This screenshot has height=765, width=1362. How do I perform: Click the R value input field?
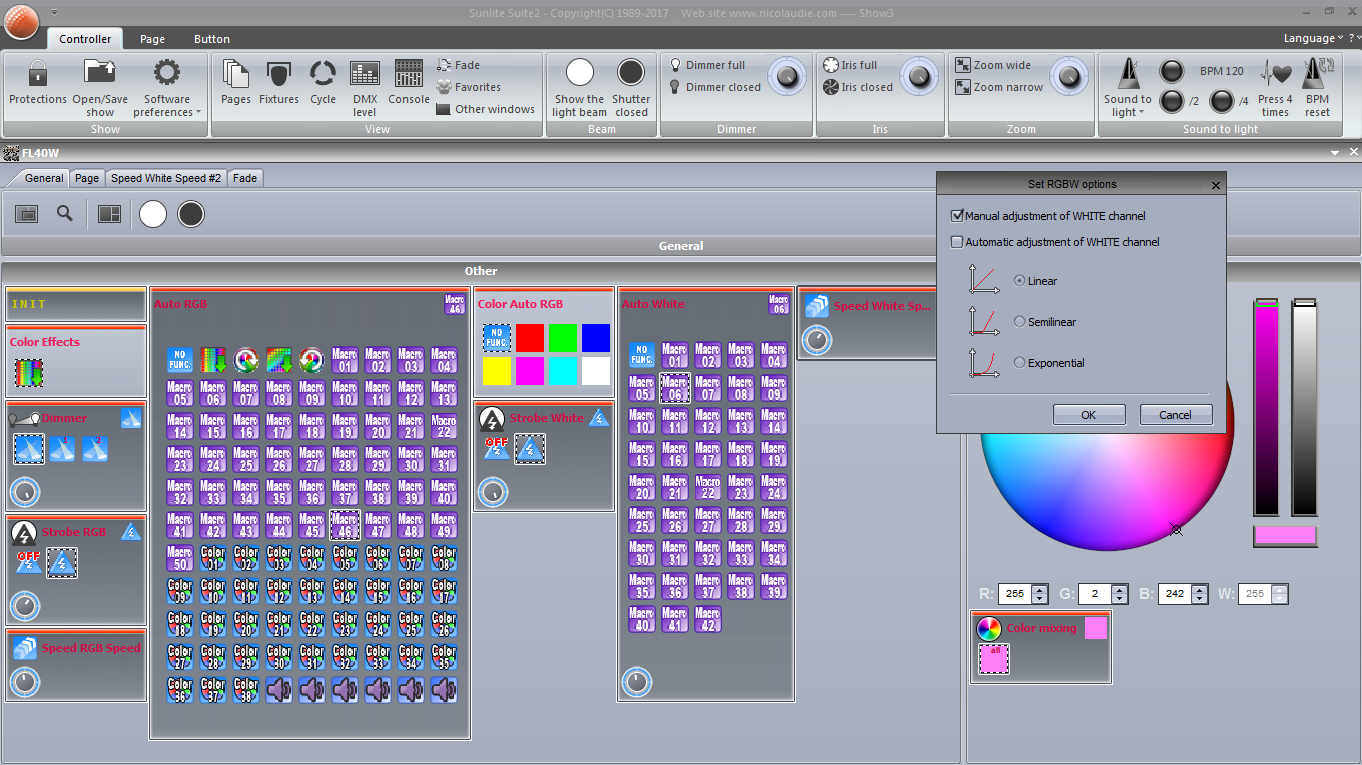pyautogui.click(x=1015, y=594)
